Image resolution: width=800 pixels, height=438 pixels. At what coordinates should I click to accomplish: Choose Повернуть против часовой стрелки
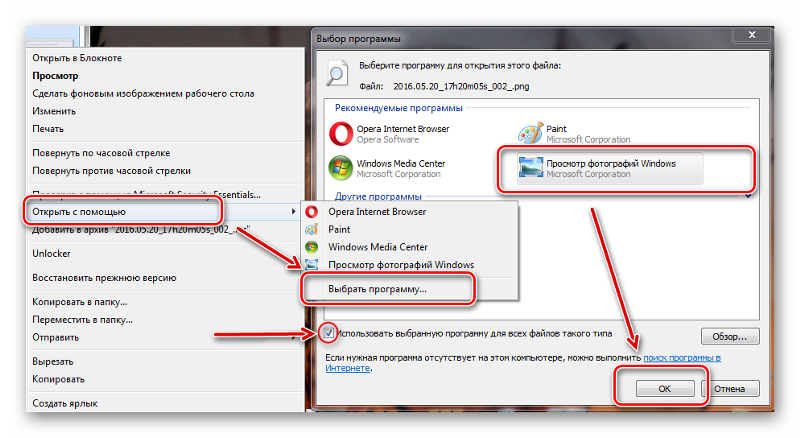111,171
